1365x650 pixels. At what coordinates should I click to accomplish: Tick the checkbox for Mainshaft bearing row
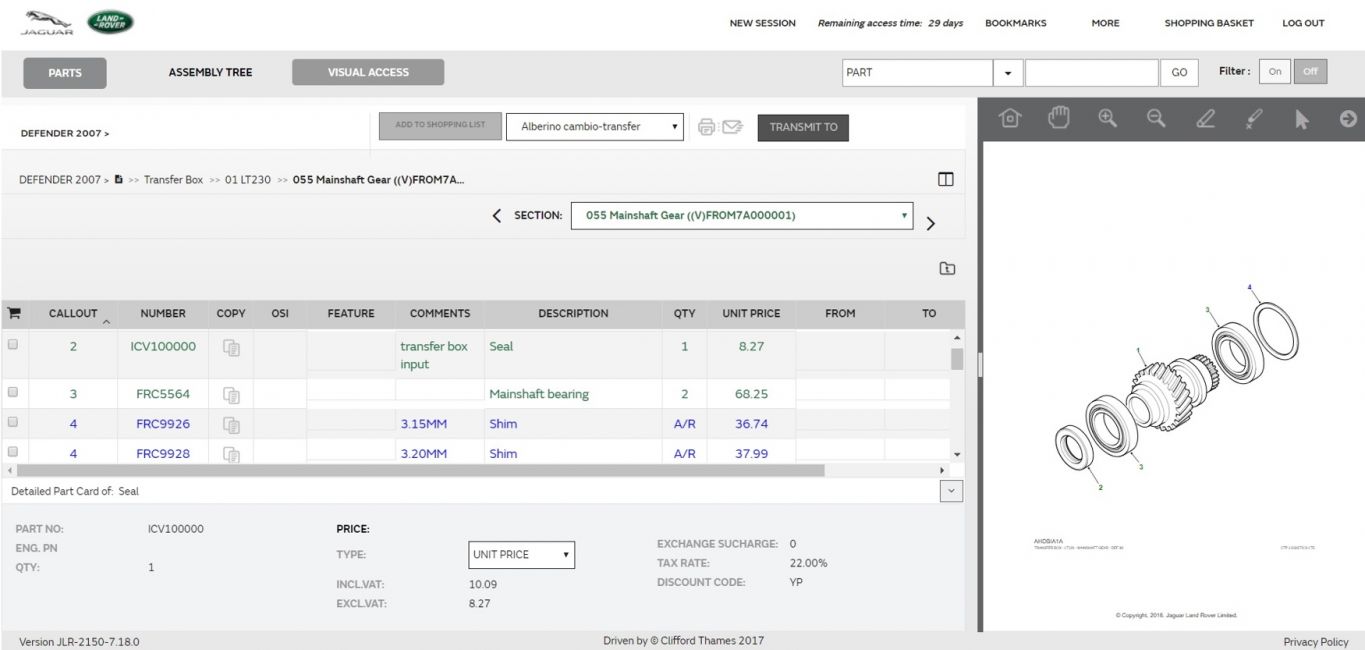13,392
